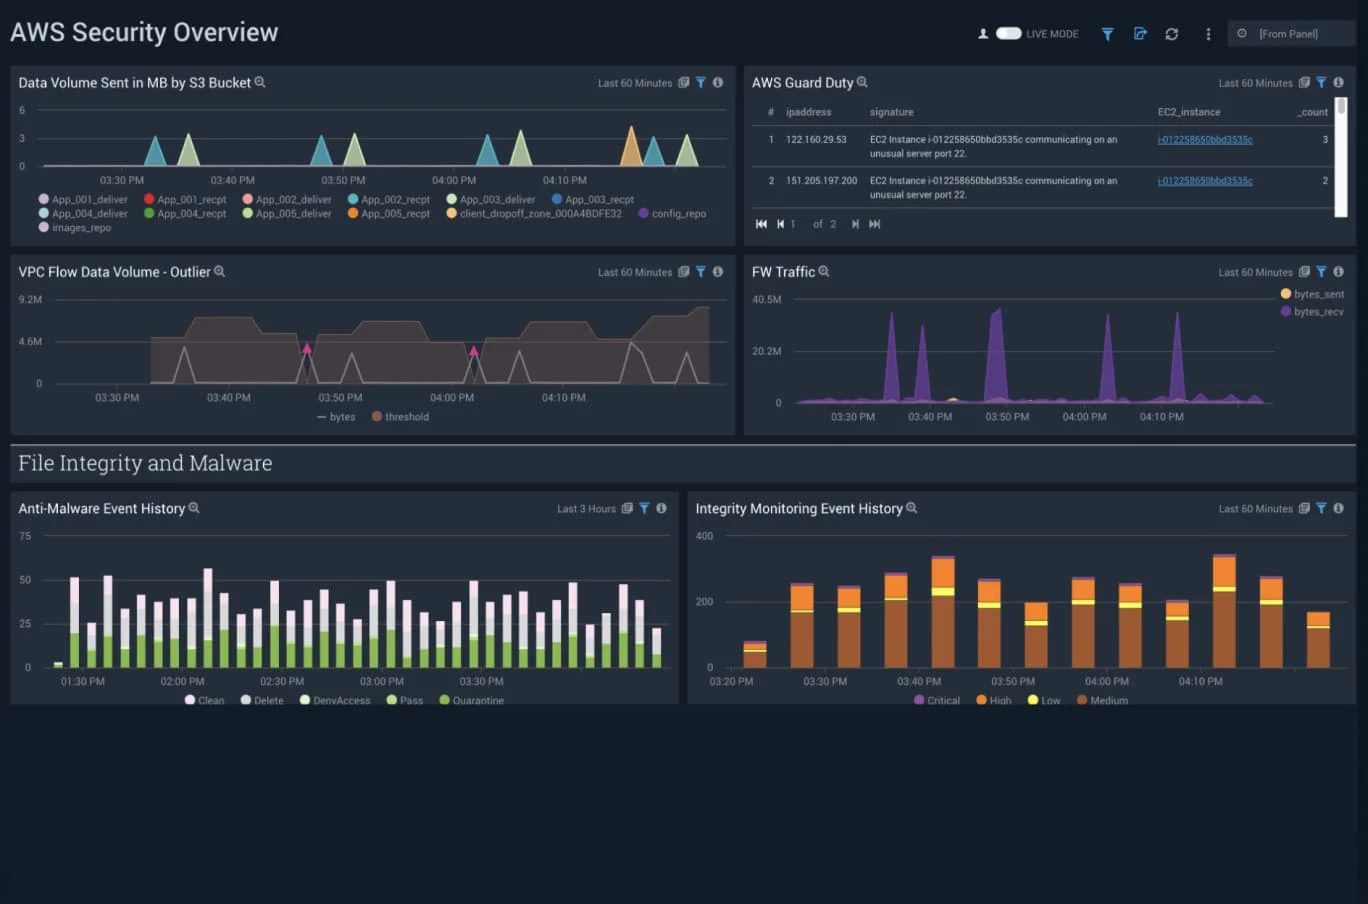Click filter icon on AWS Guard Duty panel

click(1321, 83)
